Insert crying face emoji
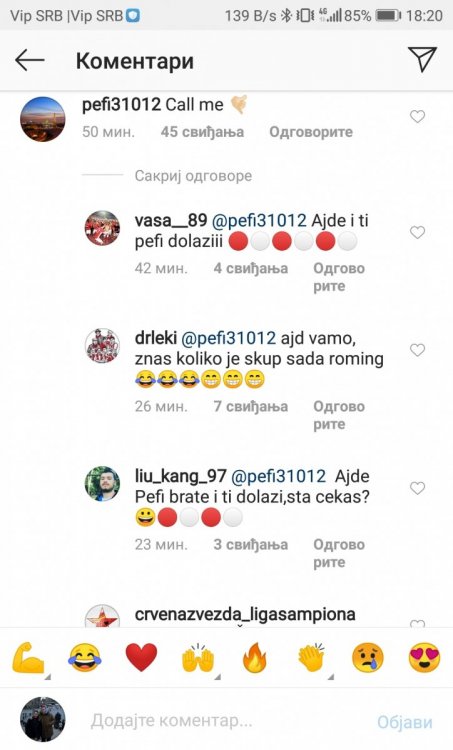 [367, 658]
